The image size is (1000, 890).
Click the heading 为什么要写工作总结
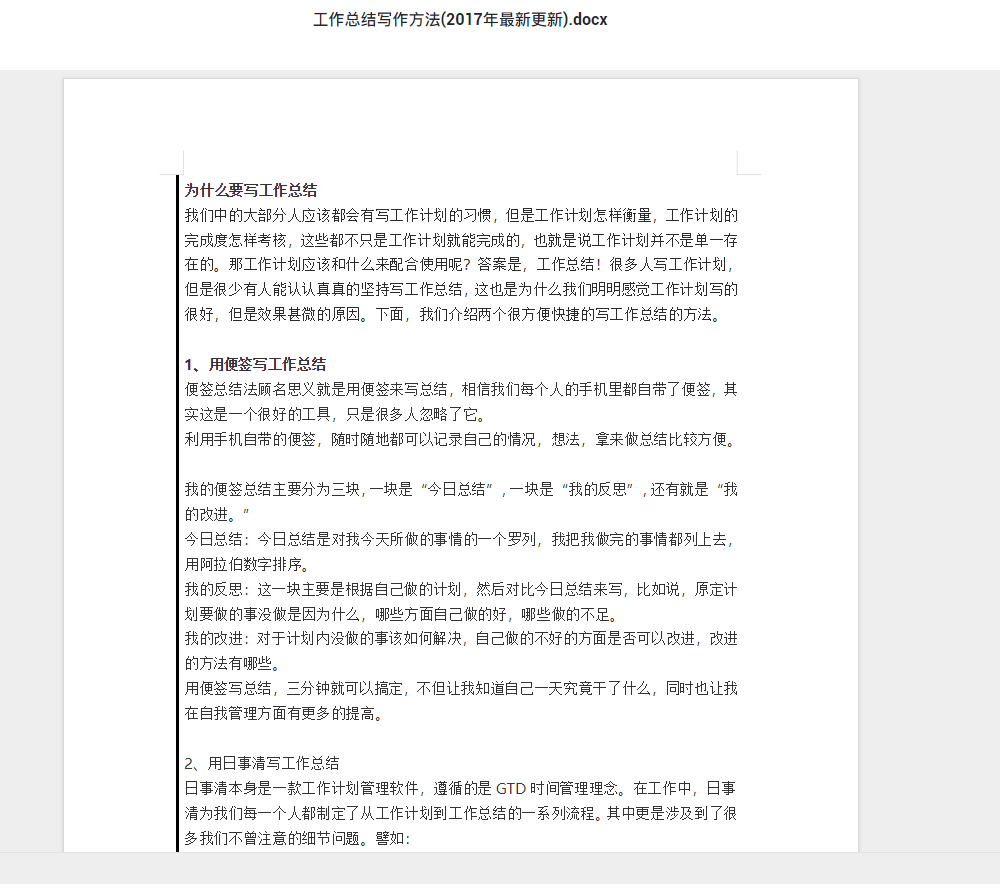251,190
